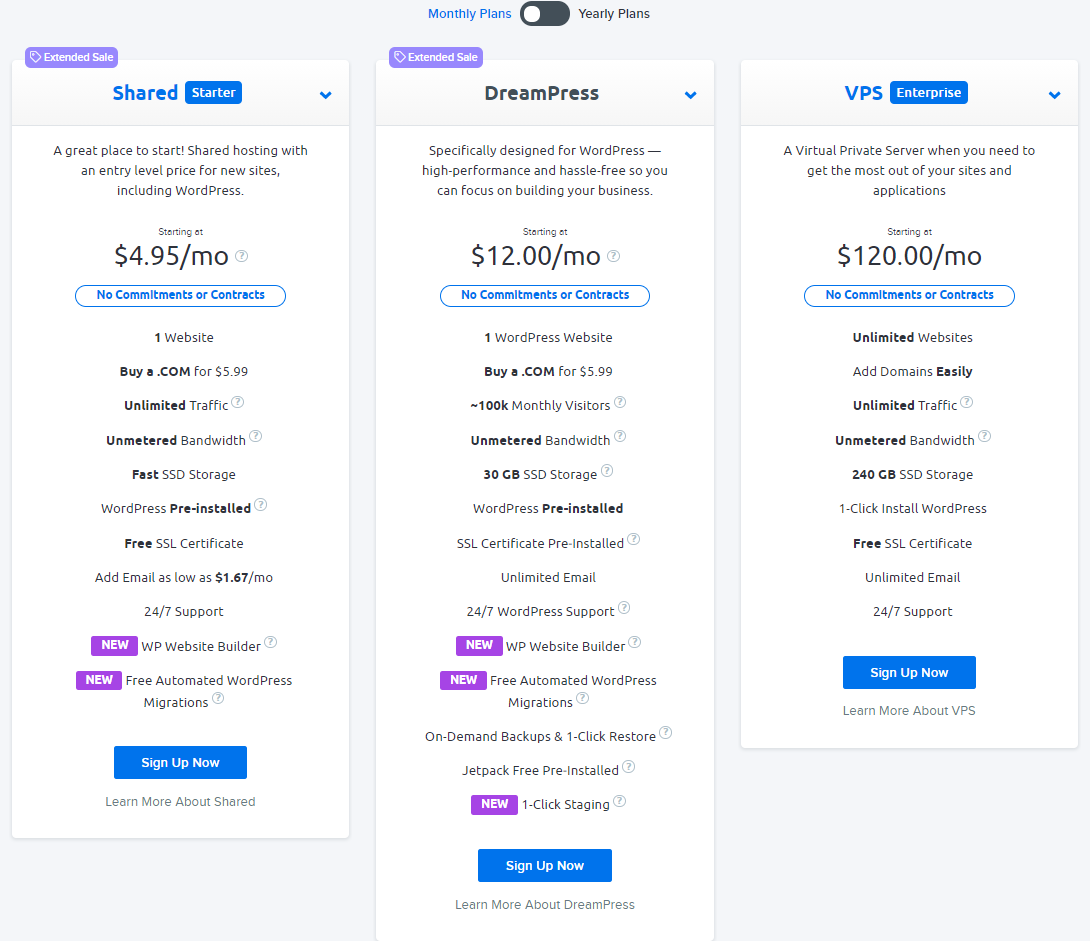This screenshot has width=1090, height=941.
Task: Open 24/7 WordPress Support help icon
Action: tap(624, 607)
